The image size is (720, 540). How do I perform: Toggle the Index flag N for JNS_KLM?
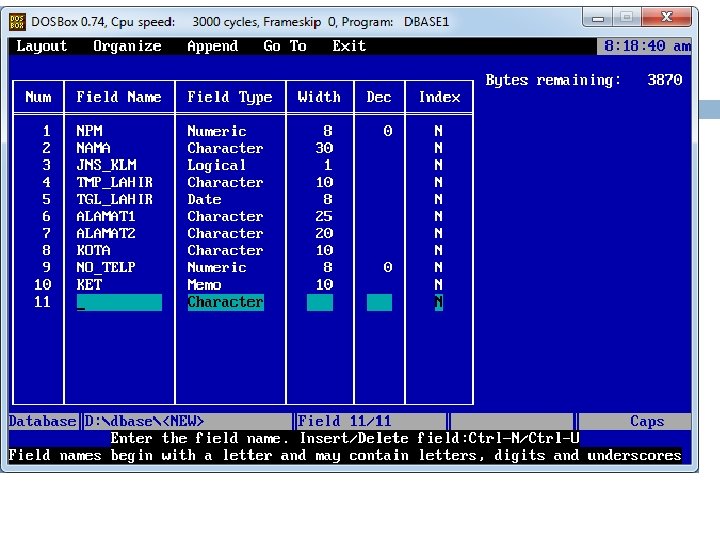click(439, 165)
